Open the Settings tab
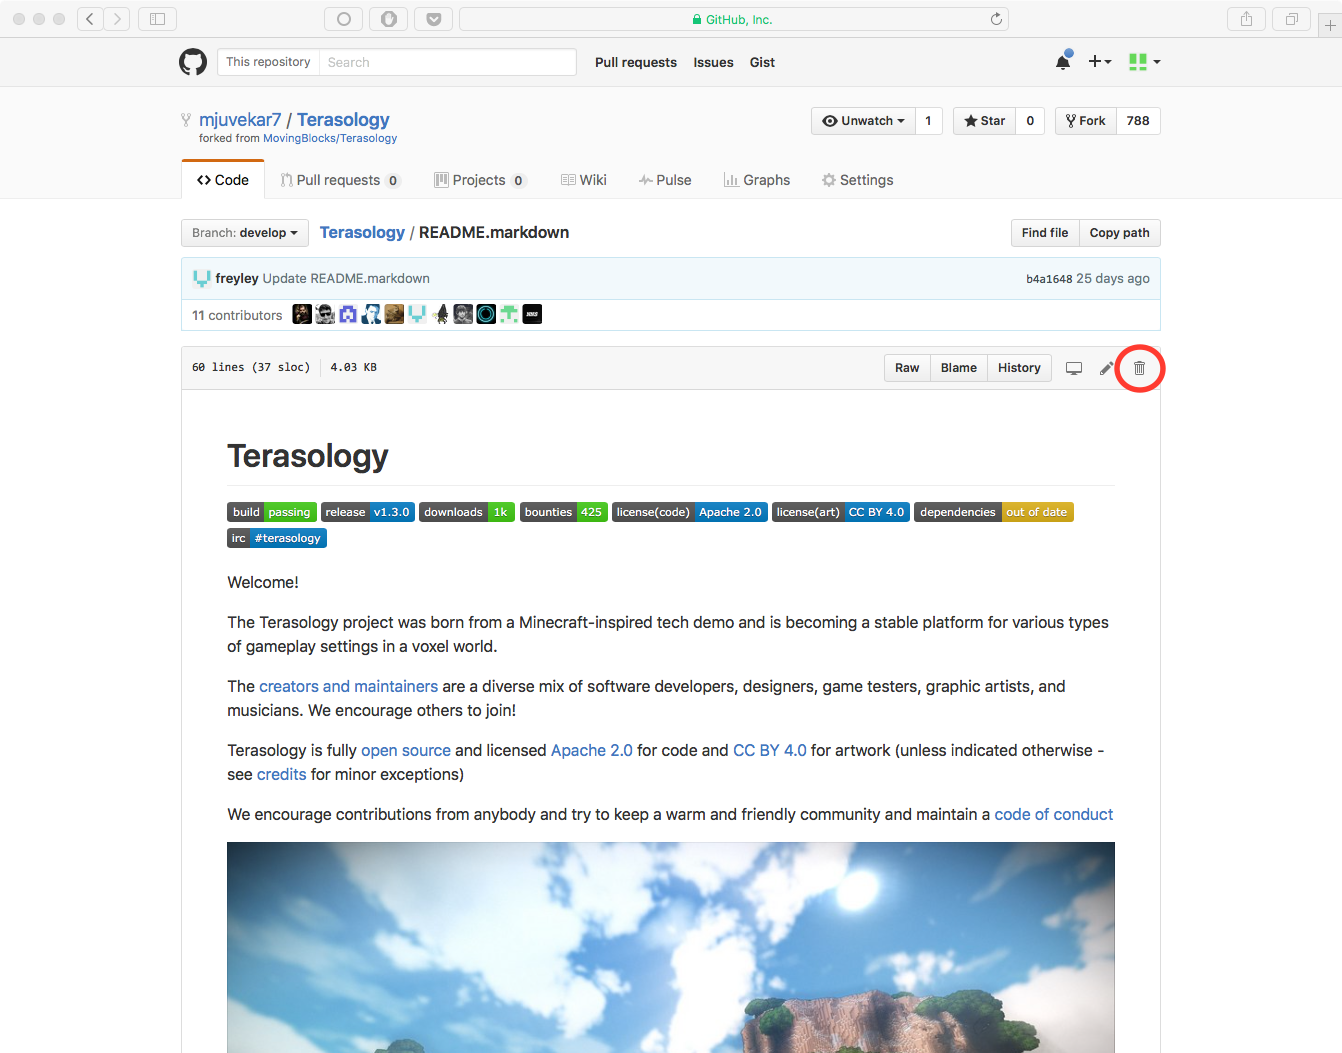This screenshot has height=1053, width=1342. (x=858, y=180)
